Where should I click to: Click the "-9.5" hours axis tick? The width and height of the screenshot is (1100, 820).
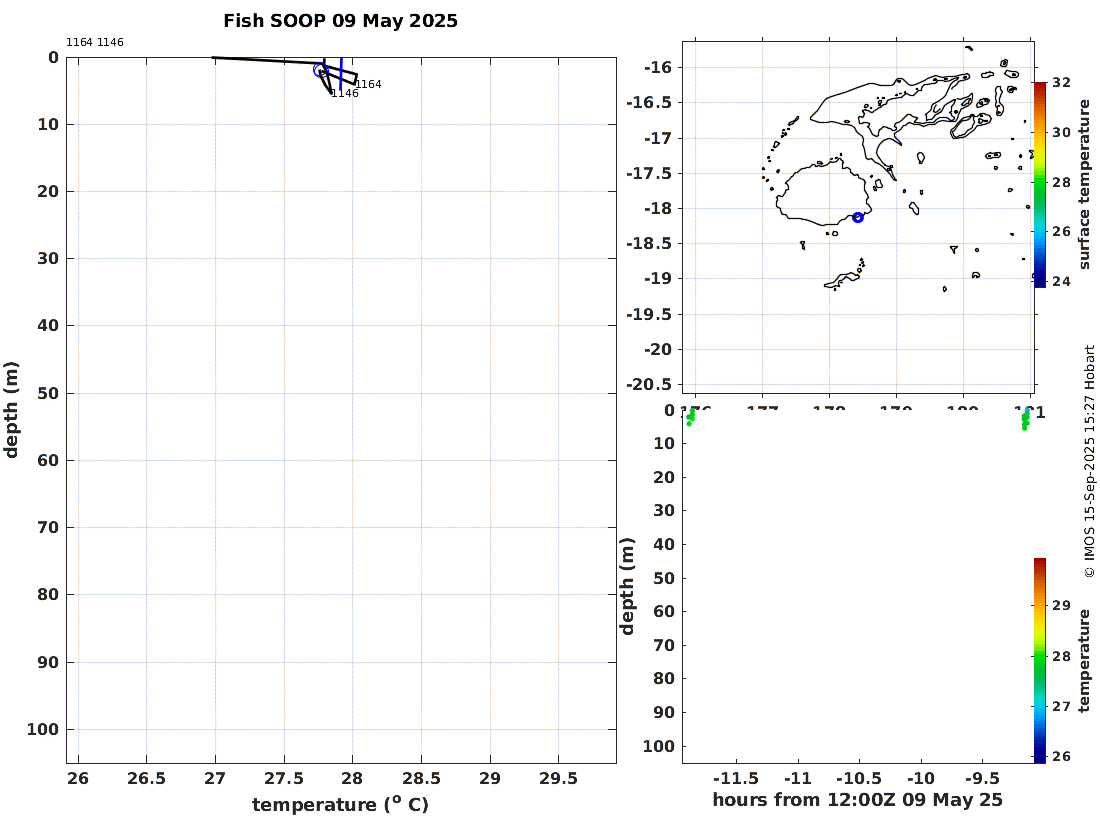[x=982, y=779]
